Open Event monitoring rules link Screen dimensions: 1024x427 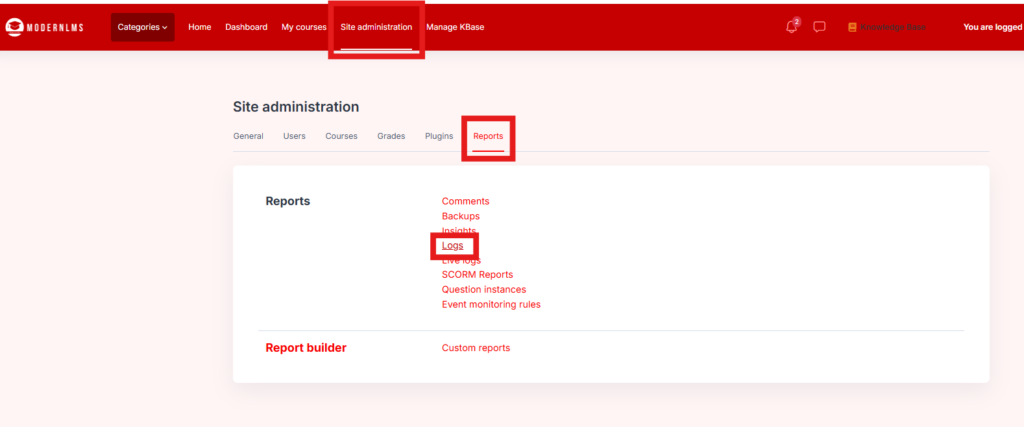(x=491, y=304)
